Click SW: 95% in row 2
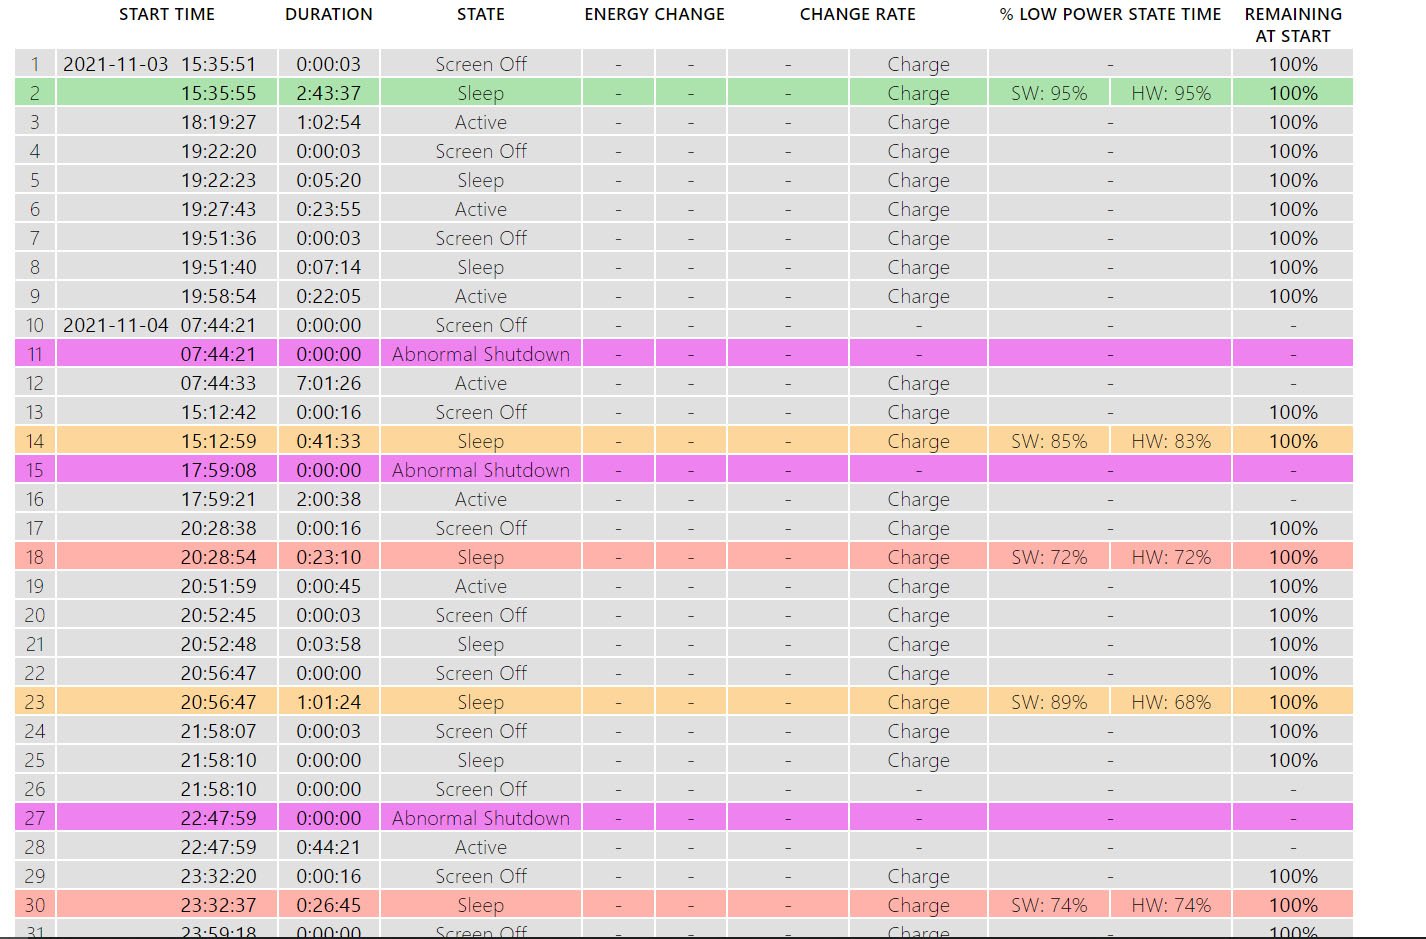 tap(1049, 93)
